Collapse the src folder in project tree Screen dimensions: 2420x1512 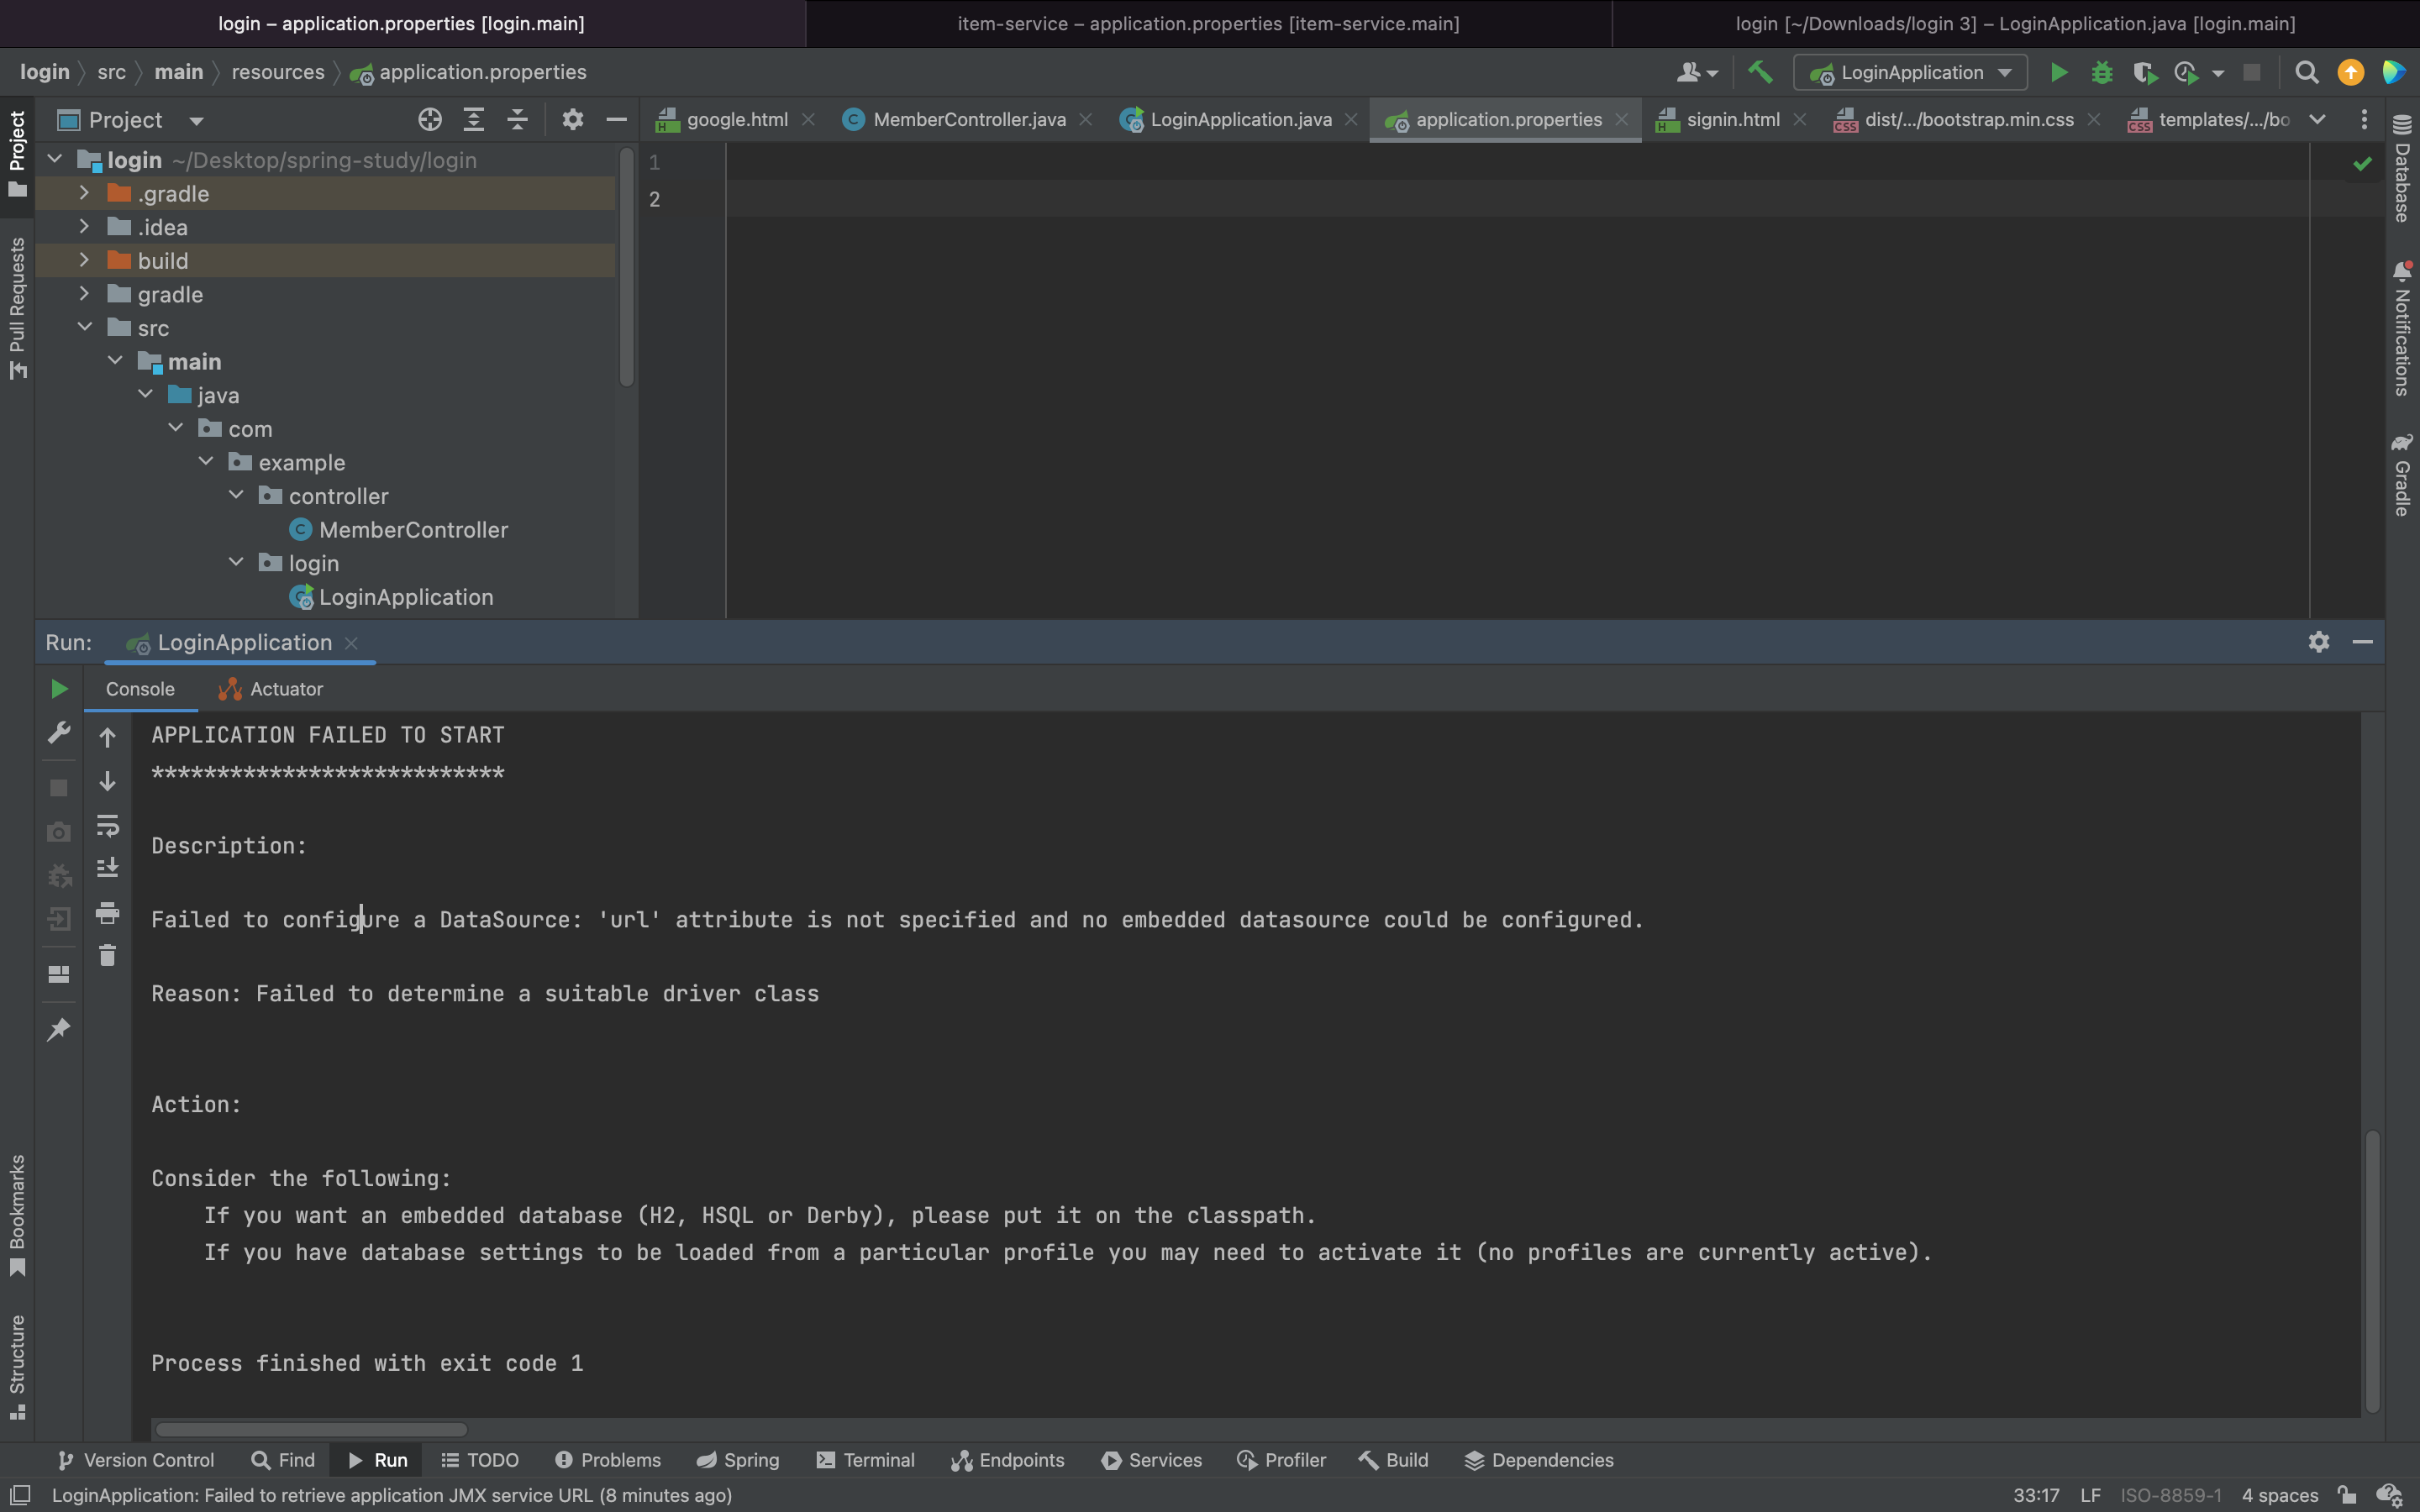84,327
